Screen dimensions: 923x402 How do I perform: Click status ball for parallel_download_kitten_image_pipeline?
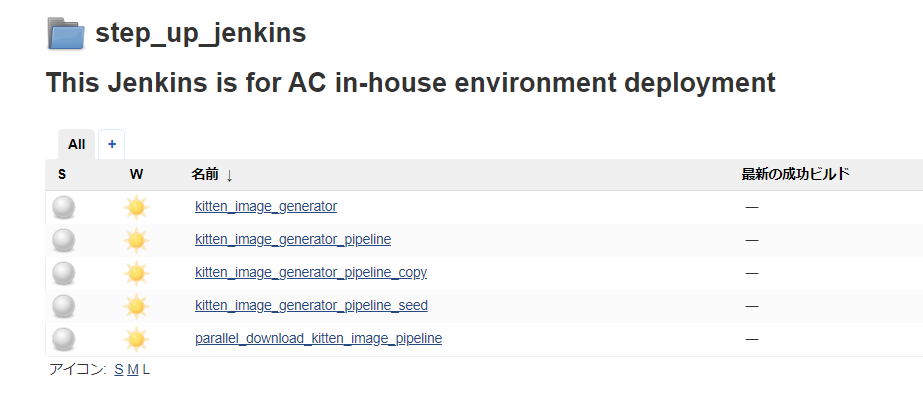pos(64,339)
